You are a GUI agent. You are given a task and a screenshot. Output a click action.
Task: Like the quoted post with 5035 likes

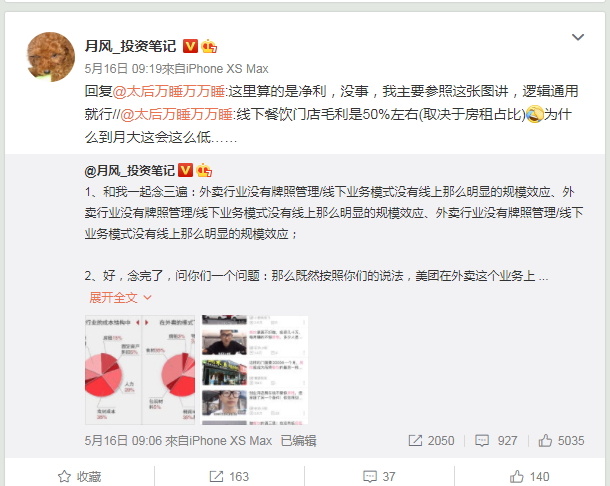[x=561, y=440]
